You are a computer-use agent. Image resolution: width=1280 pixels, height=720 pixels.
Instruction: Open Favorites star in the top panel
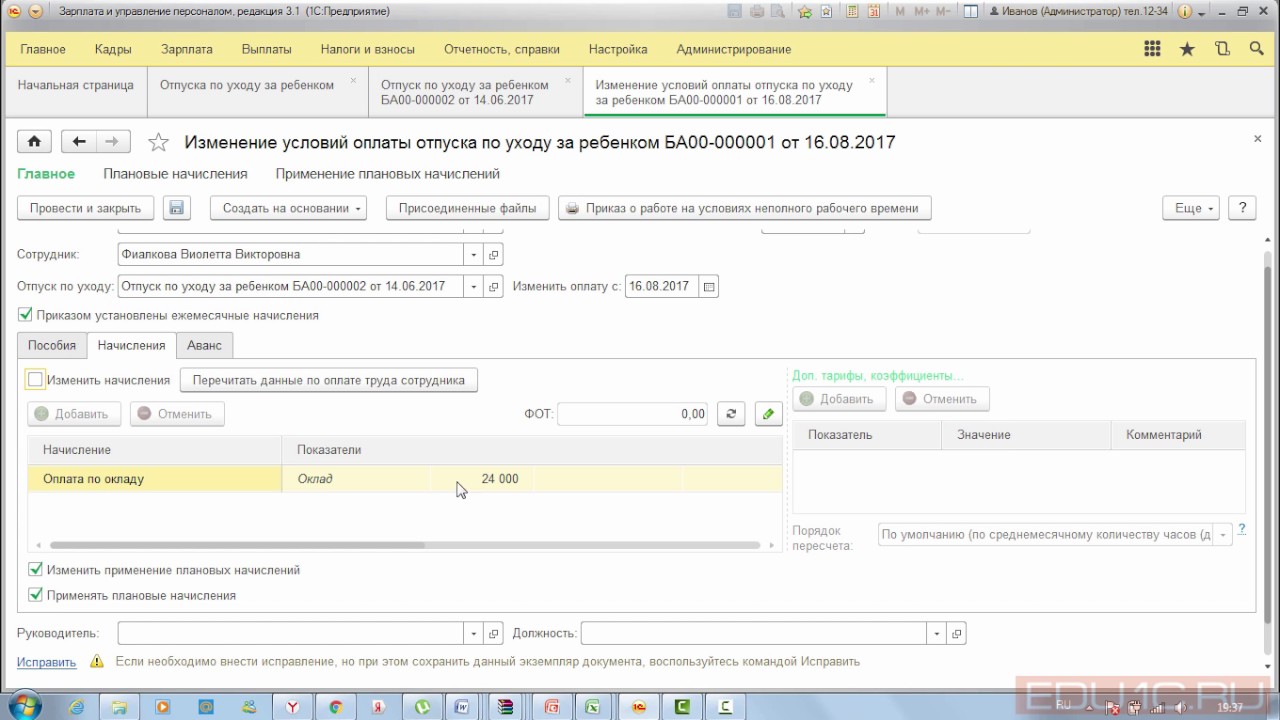[1187, 49]
